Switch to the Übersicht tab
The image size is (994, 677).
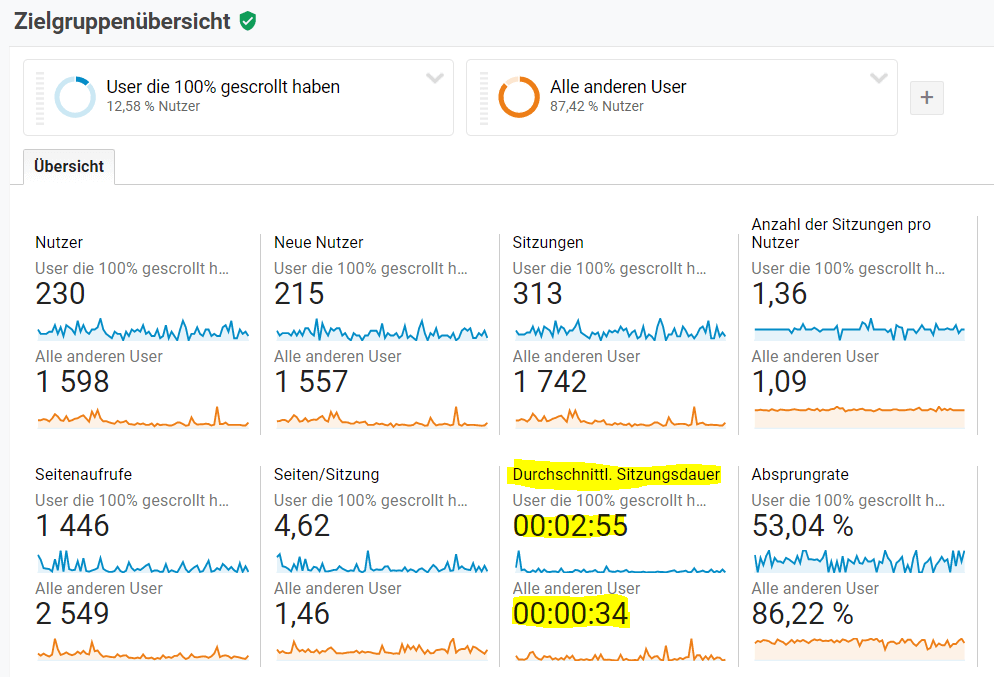click(69, 166)
